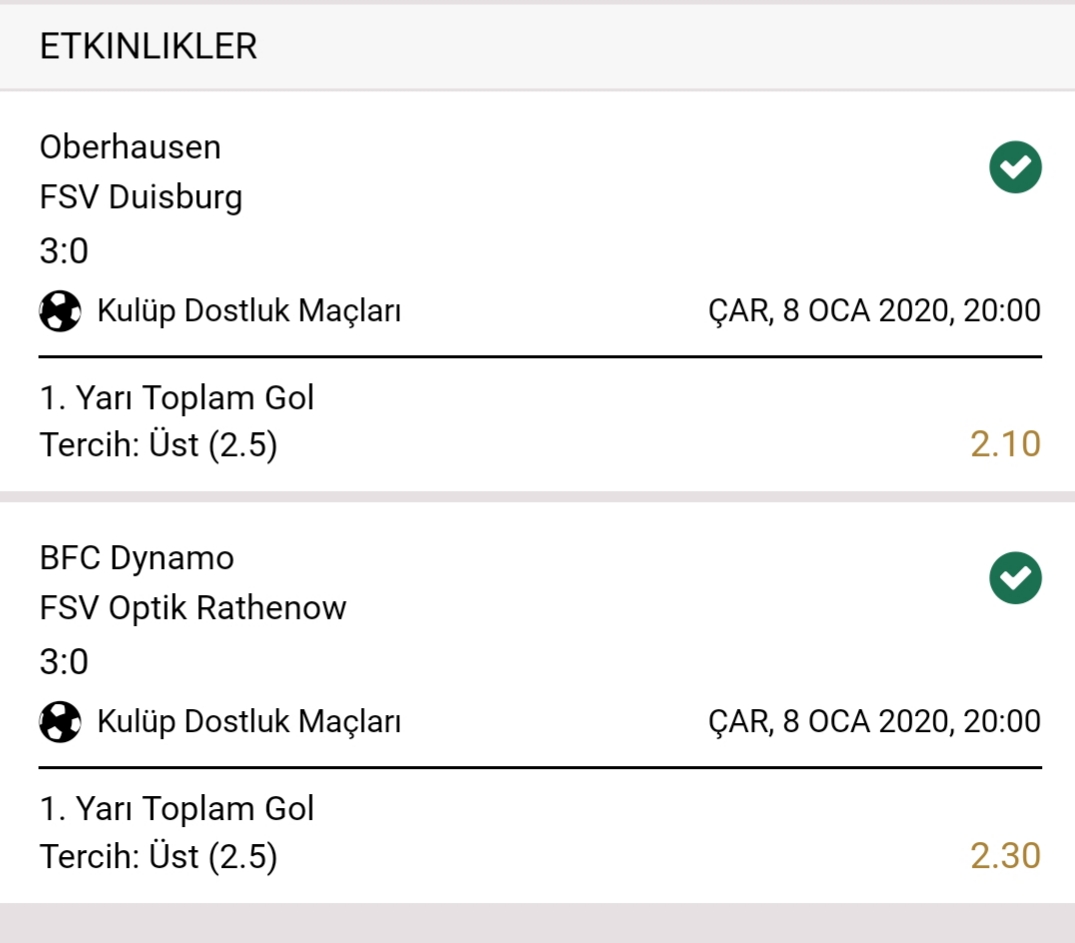Select Tercih: Üst (2.5) in second event
This screenshot has width=1075, height=943.
click(x=158, y=857)
